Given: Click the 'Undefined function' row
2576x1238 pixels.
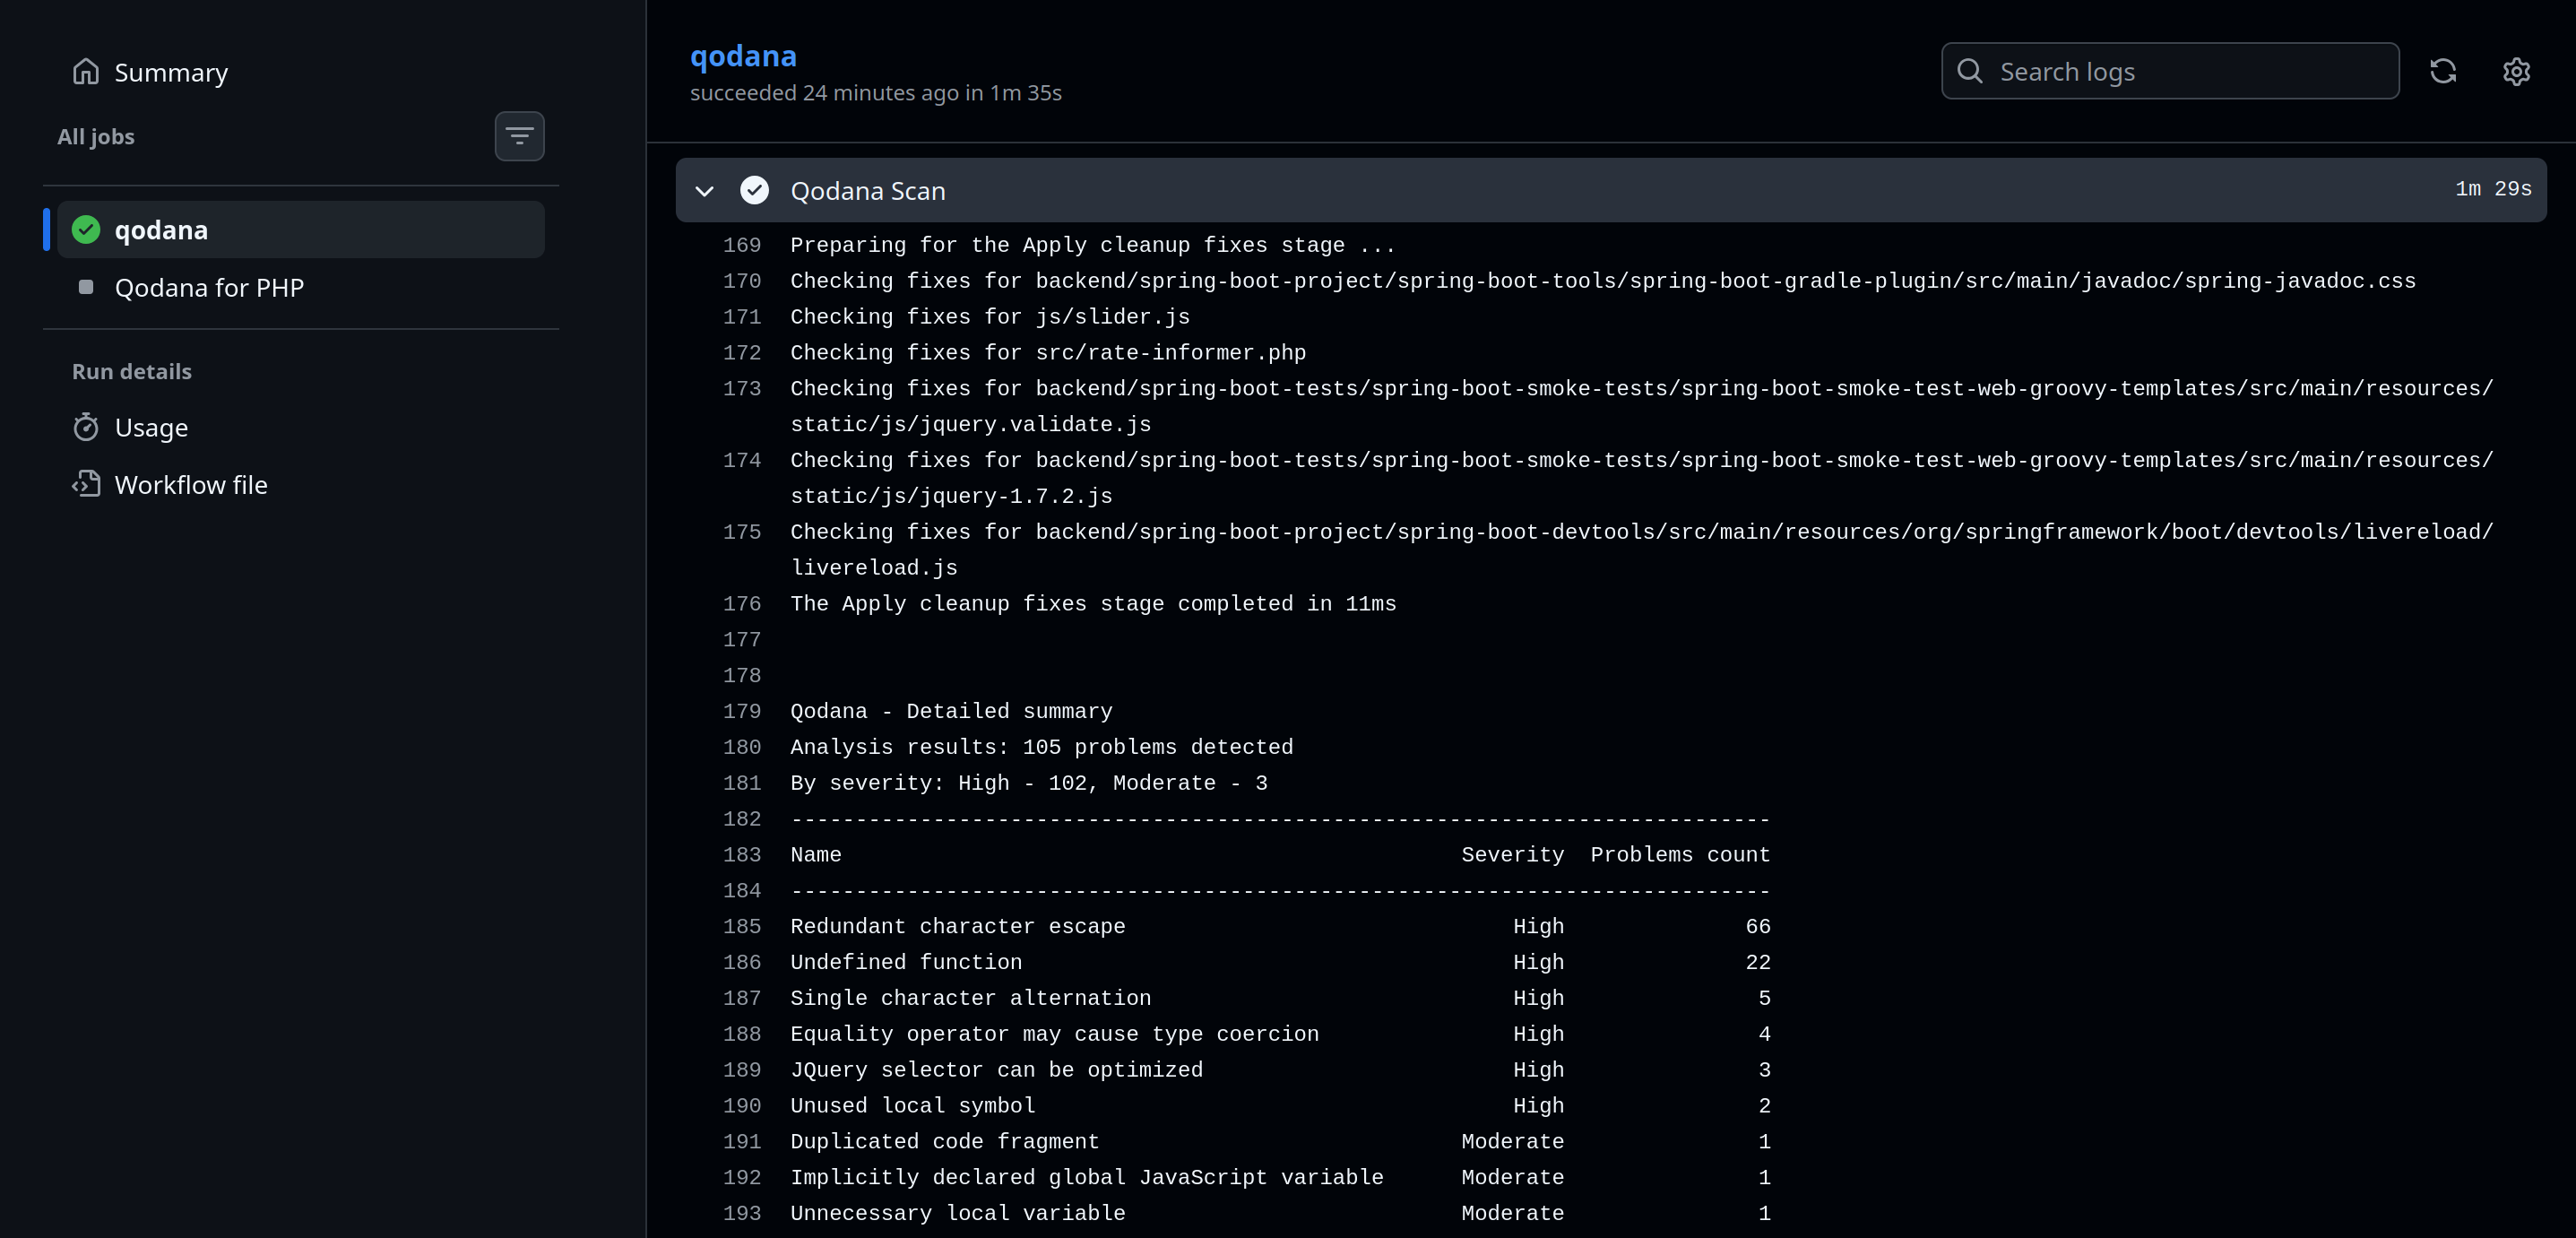Looking at the screenshot, I should [1280, 962].
